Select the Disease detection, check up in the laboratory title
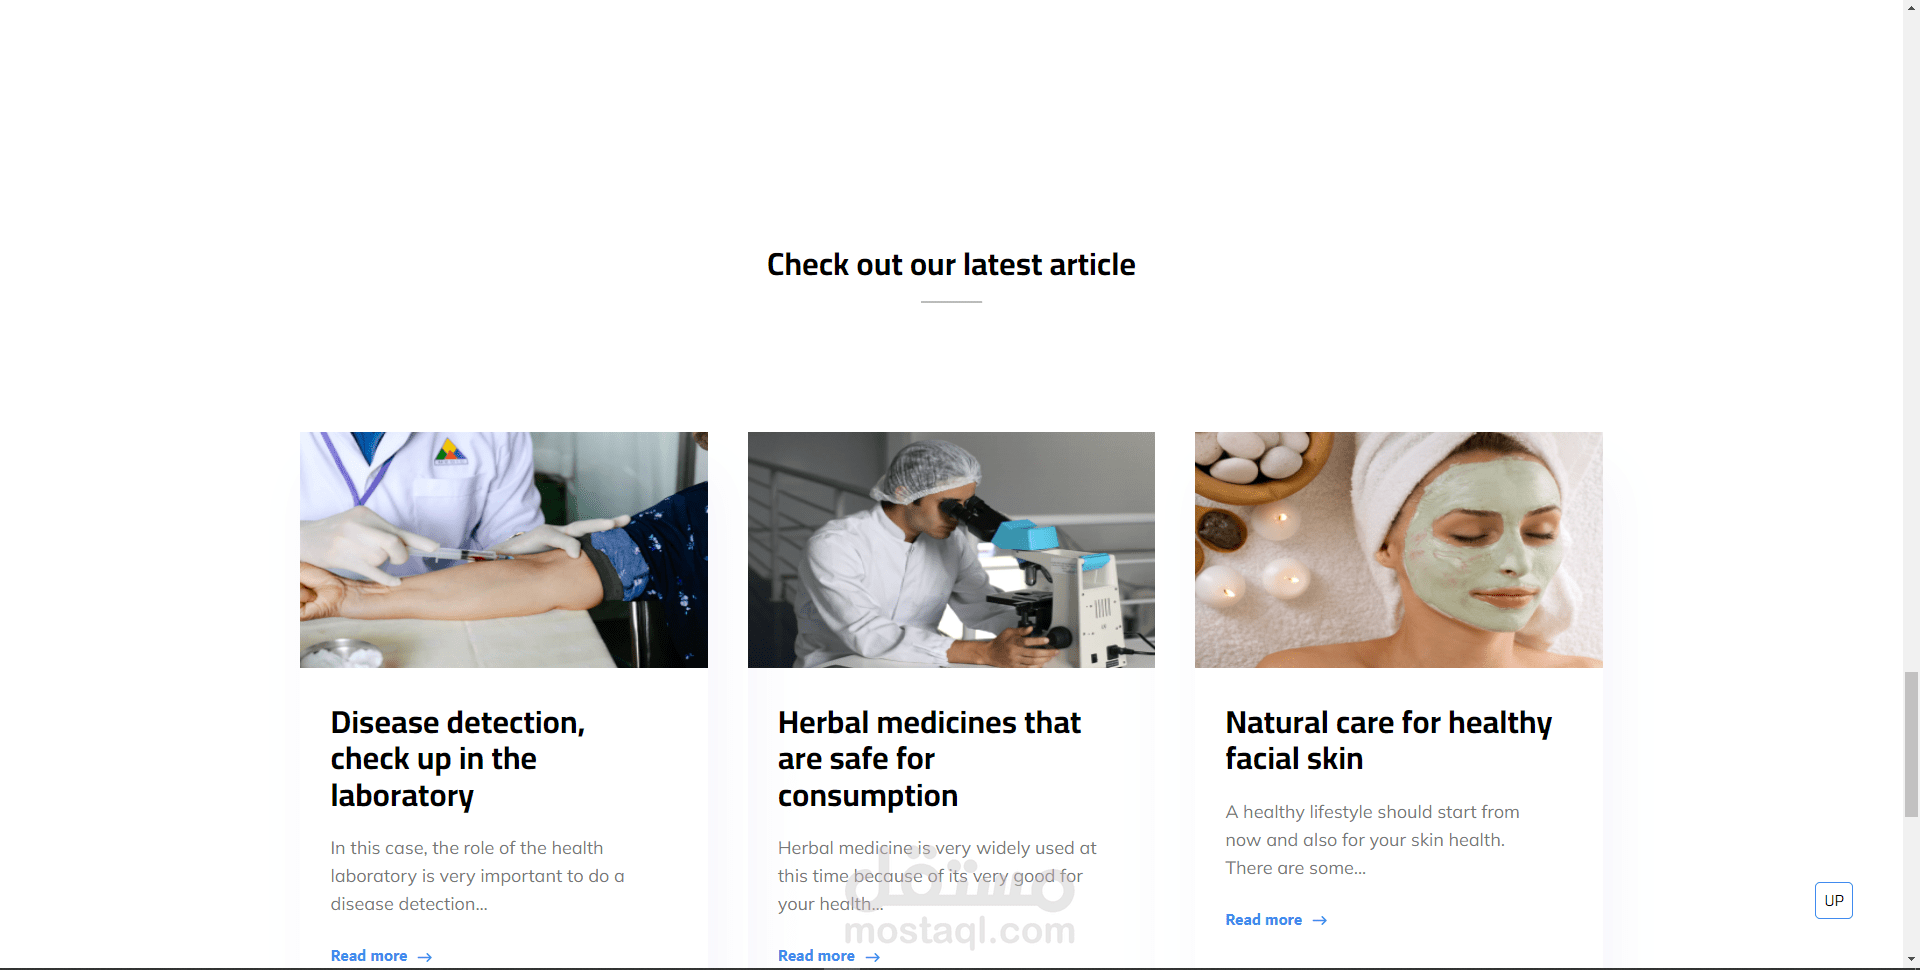 (458, 759)
